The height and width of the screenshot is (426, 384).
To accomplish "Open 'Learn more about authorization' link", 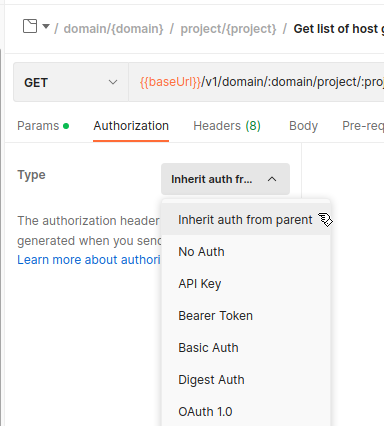I will click(89, 260).
